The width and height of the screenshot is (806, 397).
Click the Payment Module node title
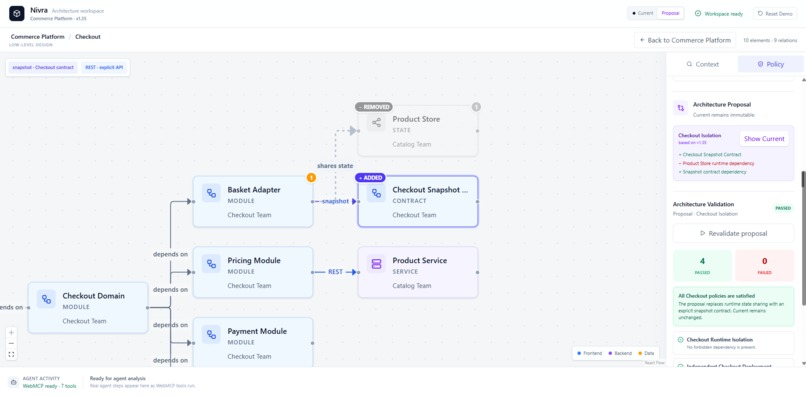[x=257, y=331]
